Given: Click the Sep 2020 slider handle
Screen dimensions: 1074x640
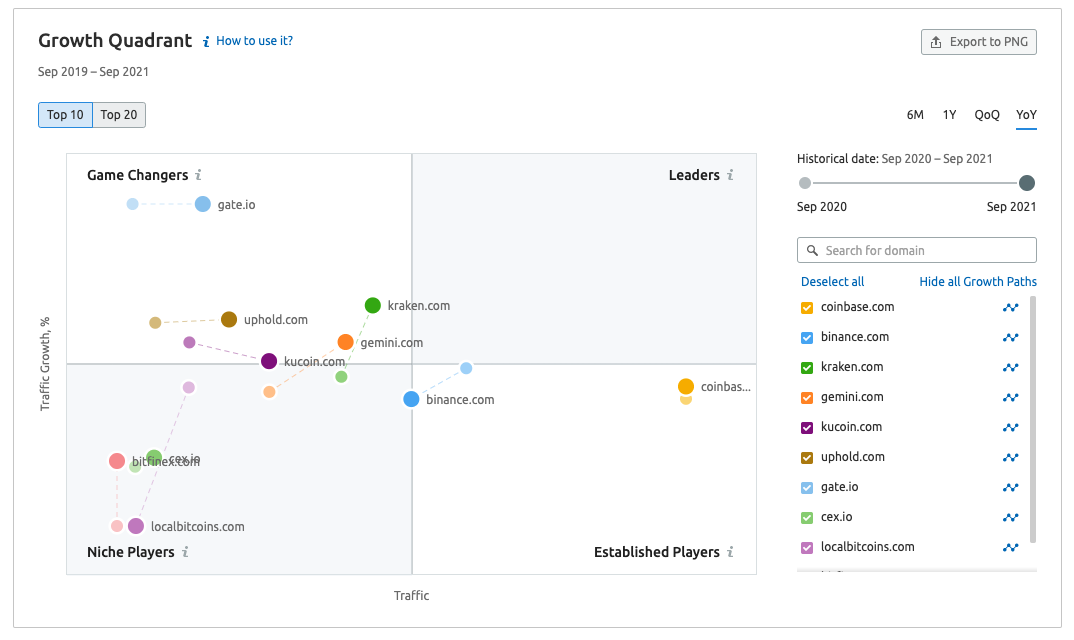Looking at the screenshot, I should pyautogui.click(x=805, y=183).
